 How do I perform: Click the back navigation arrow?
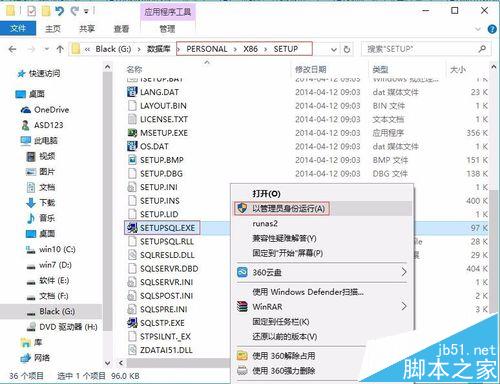point(12,49)
